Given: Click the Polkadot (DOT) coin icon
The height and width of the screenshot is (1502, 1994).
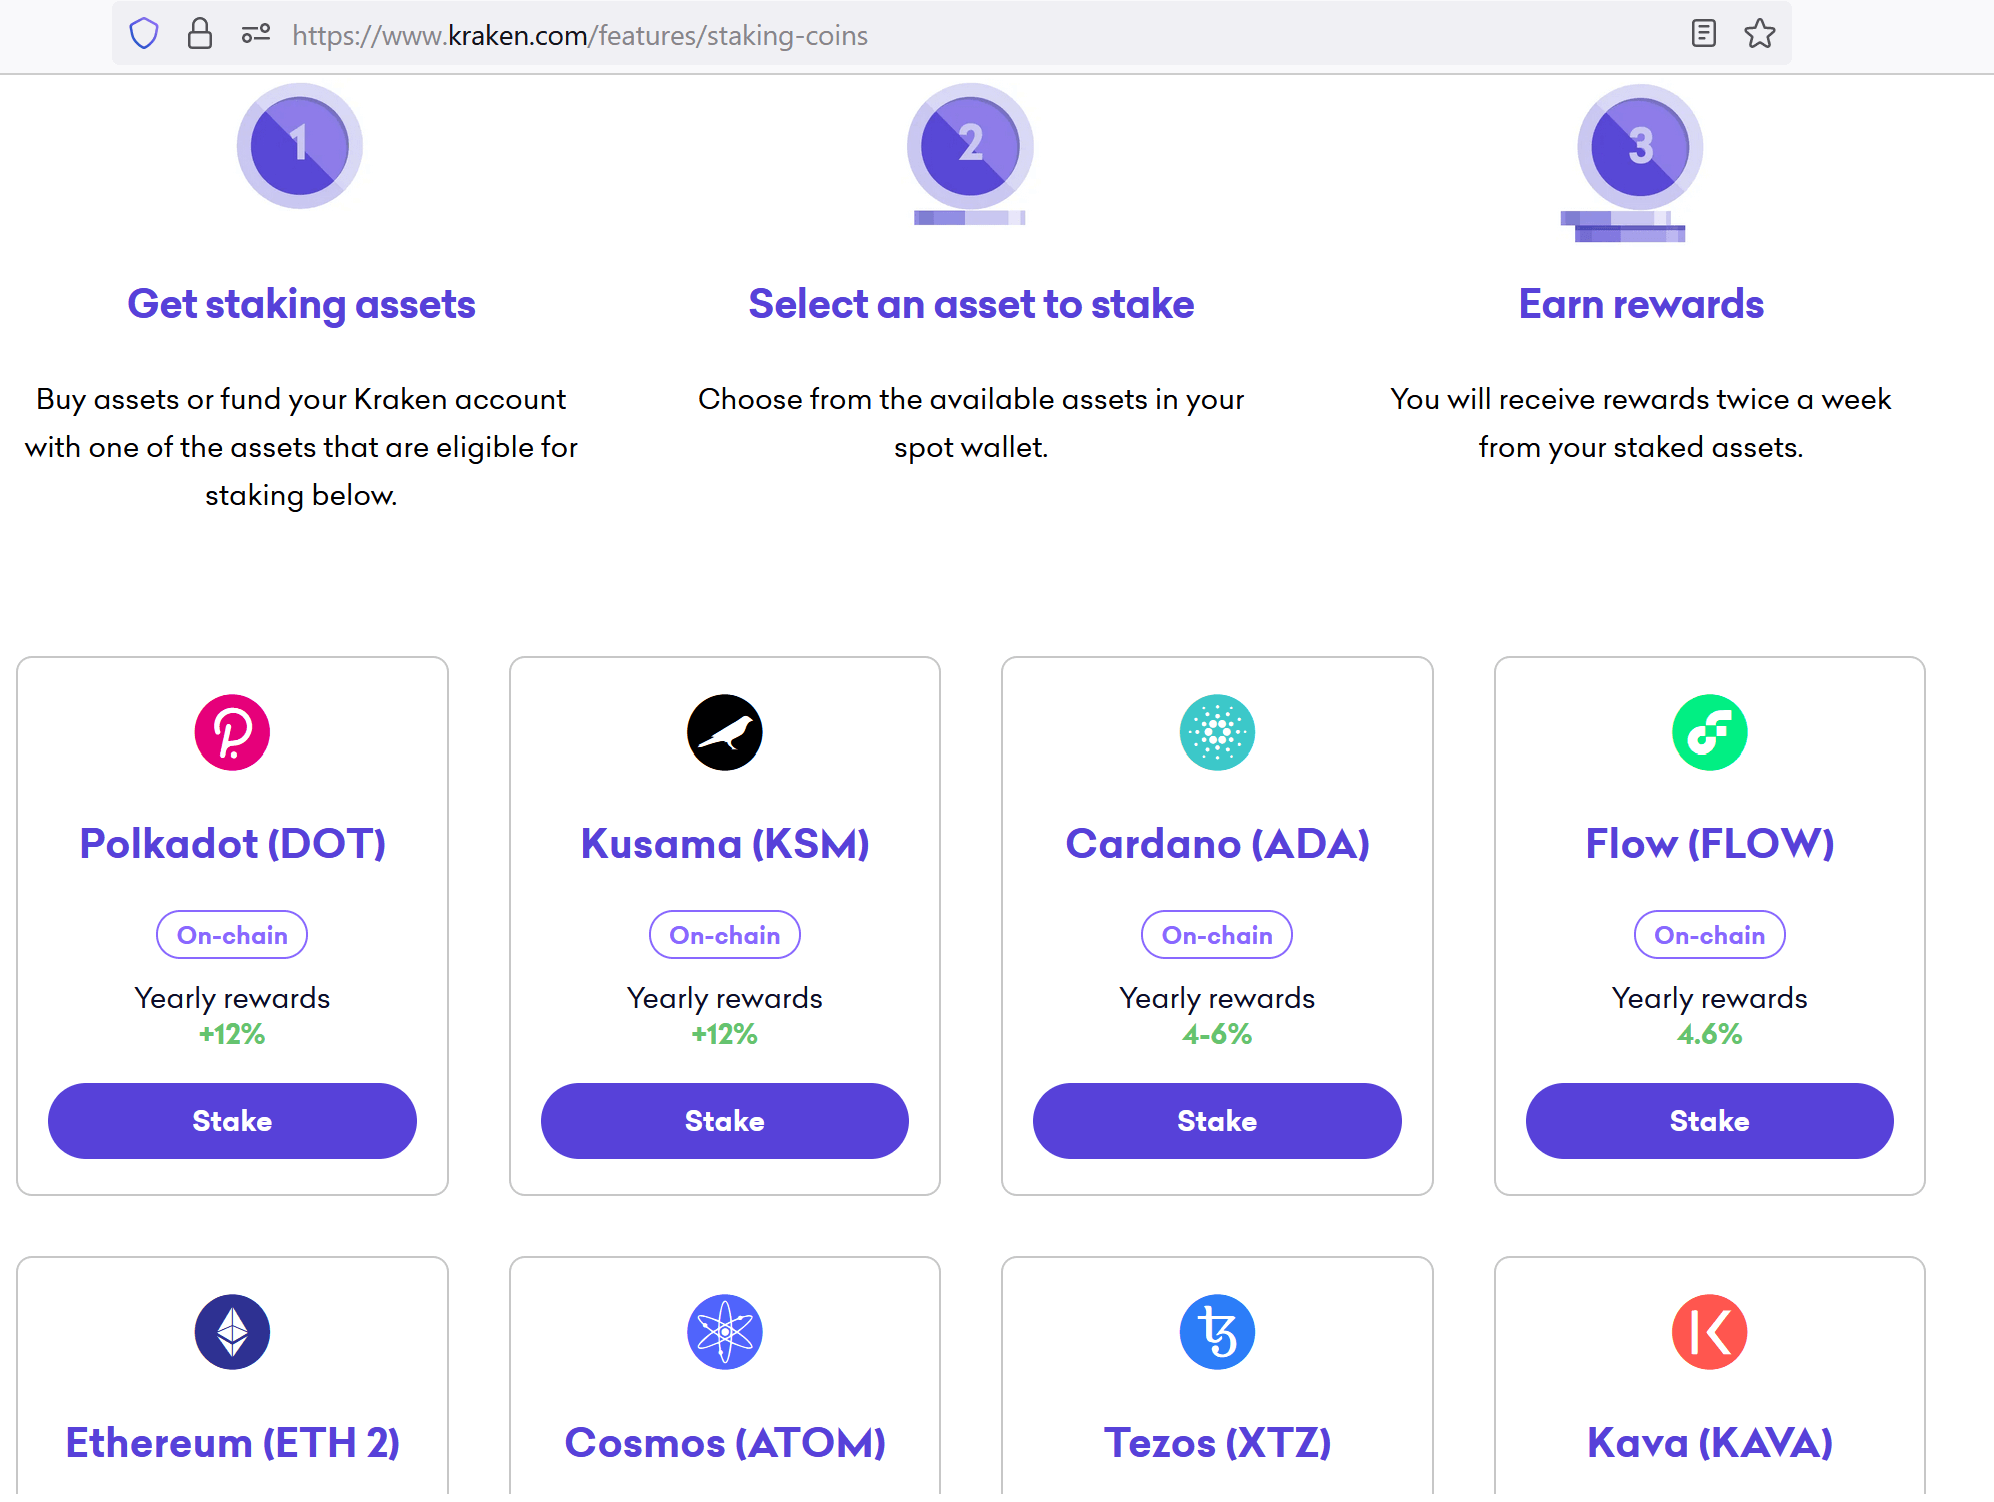Looking at the screenshot, I should pyautogui.click(x=232, y=732).
